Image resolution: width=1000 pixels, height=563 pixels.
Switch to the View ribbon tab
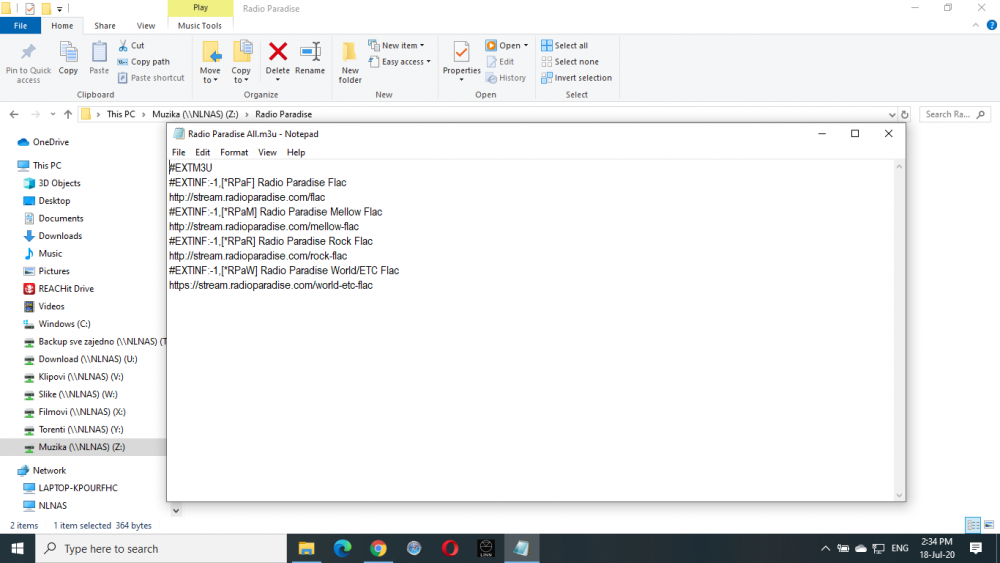click(145, 26)
